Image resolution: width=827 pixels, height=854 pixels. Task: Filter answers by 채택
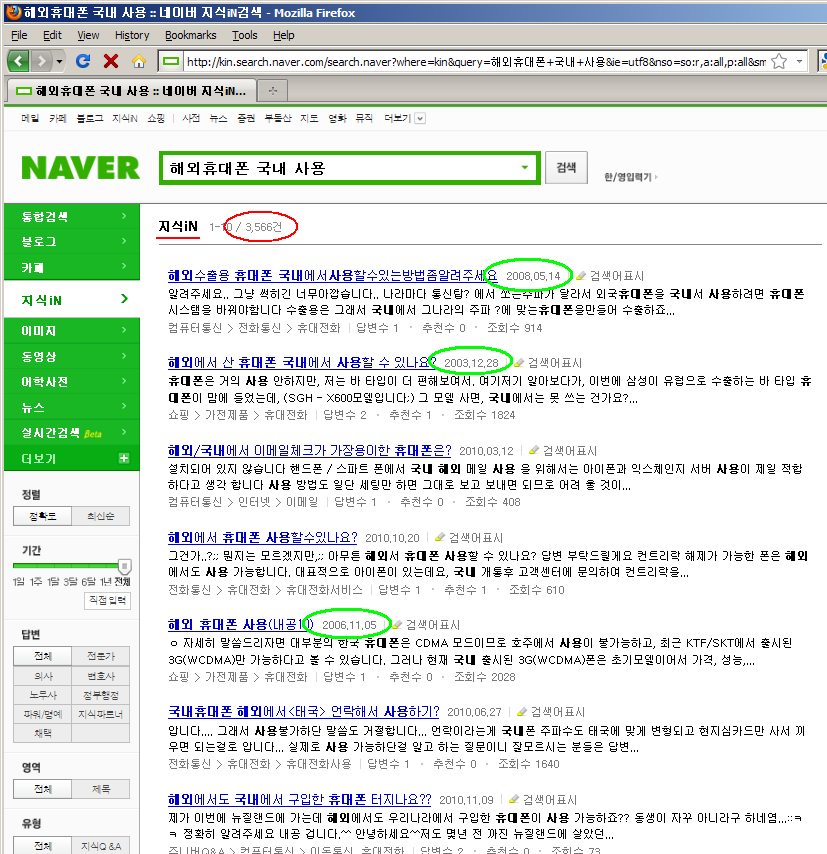(42, 733)
